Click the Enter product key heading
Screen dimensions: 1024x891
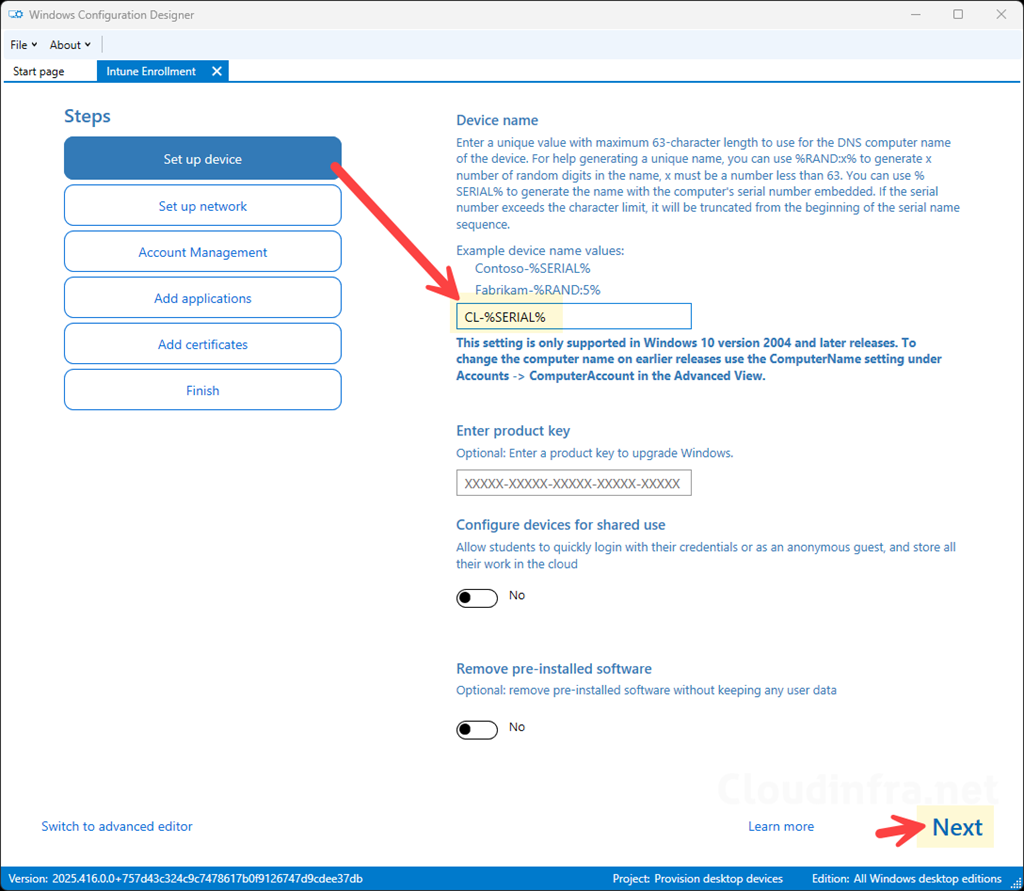513,430
